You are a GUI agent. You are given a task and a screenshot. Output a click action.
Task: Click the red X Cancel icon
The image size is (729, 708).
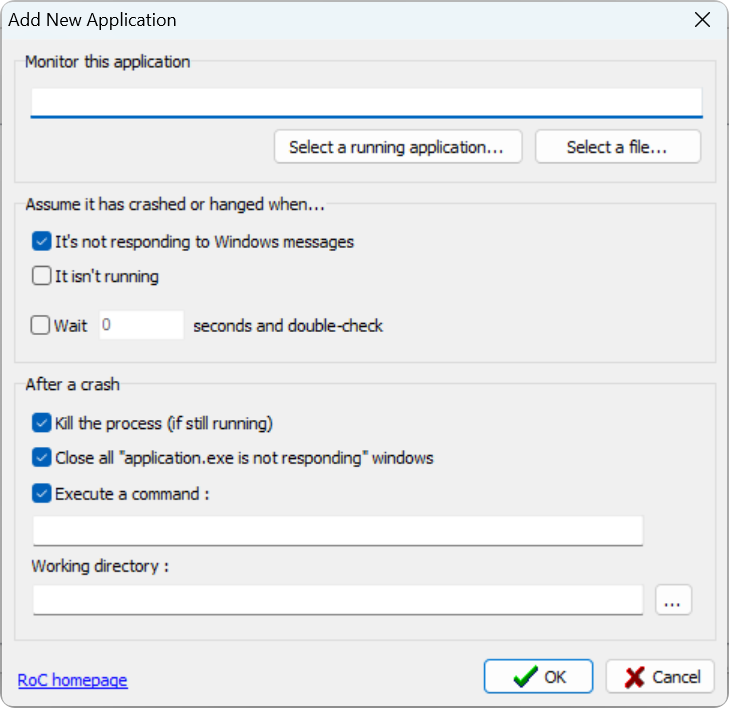pyautogui.click(x=635, y=677)
